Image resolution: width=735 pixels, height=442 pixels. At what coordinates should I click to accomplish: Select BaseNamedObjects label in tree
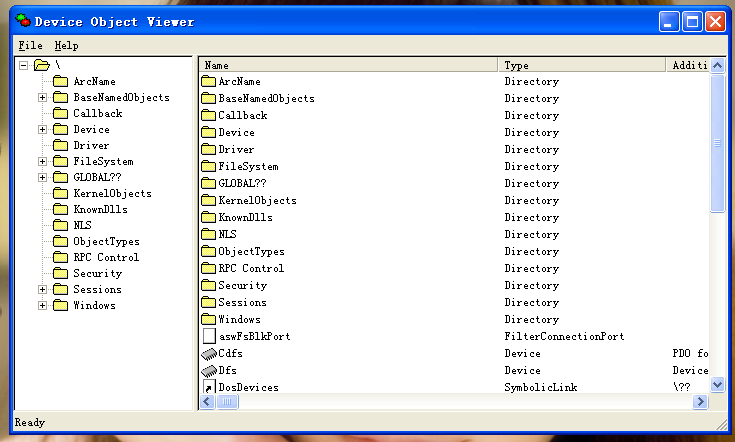click(121, 97)
